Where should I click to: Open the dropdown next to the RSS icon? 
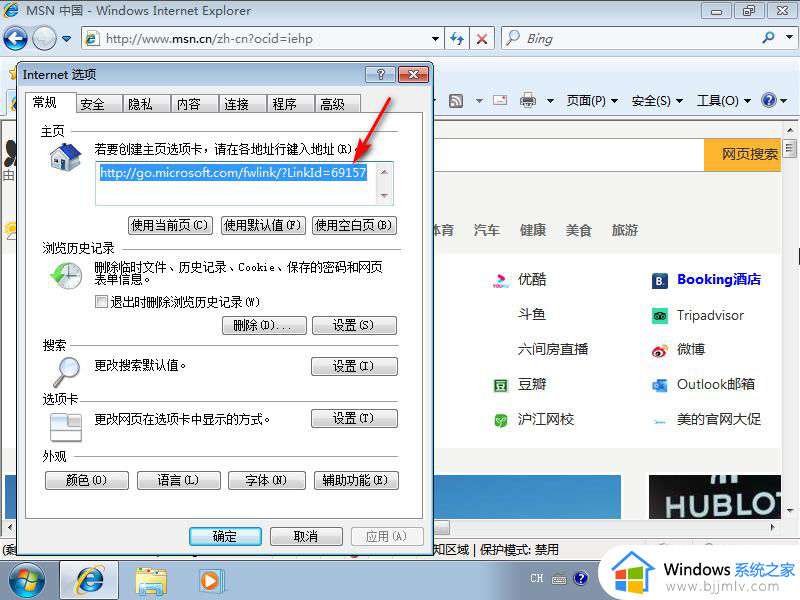coord(479,101)
